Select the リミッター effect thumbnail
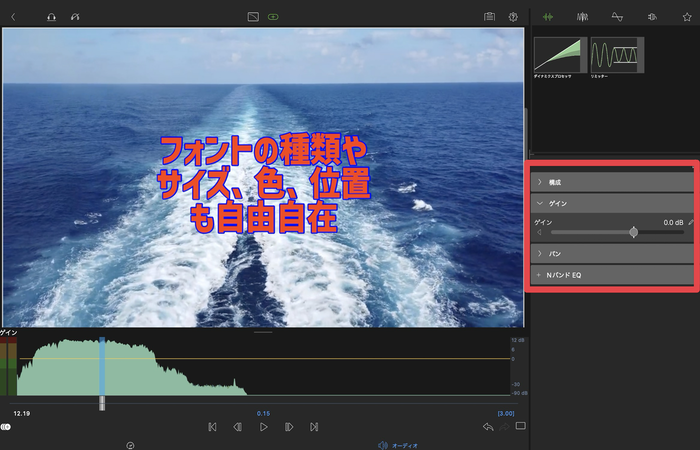This screenshot has width=700, height=450. click(x=616, y=55)
